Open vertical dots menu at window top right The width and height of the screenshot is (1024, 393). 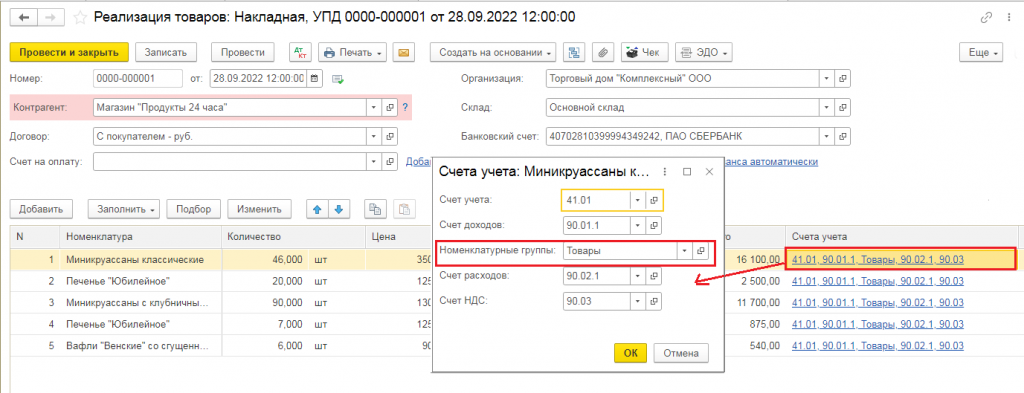1008,18
